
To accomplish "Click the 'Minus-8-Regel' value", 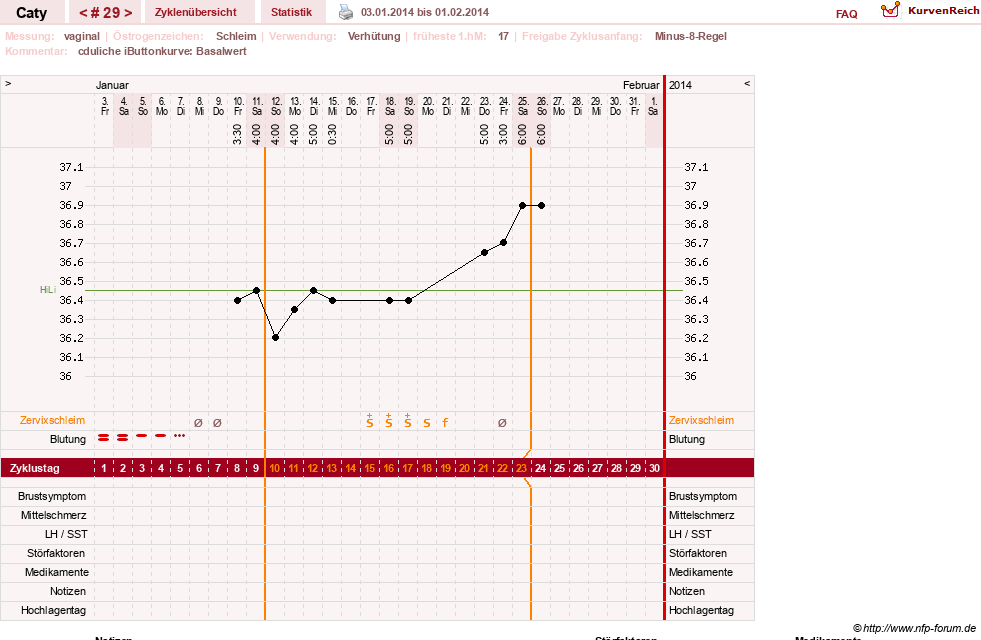I will click(691, 36).
